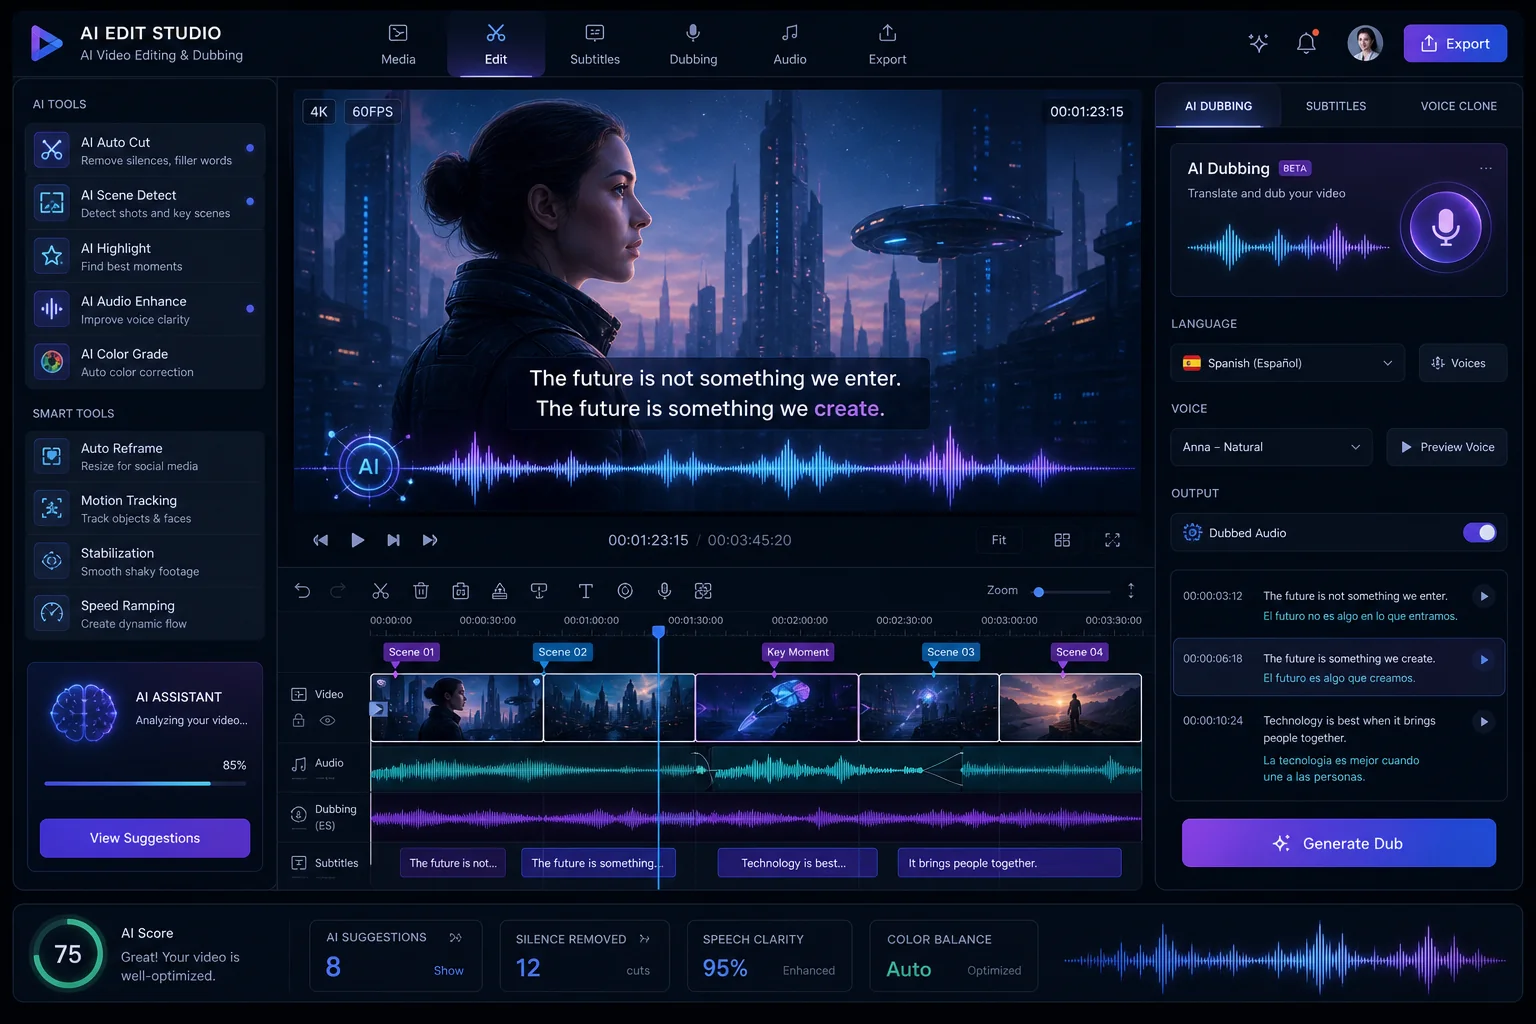Click the AI sparkle icon in header

click(1259, 43)
